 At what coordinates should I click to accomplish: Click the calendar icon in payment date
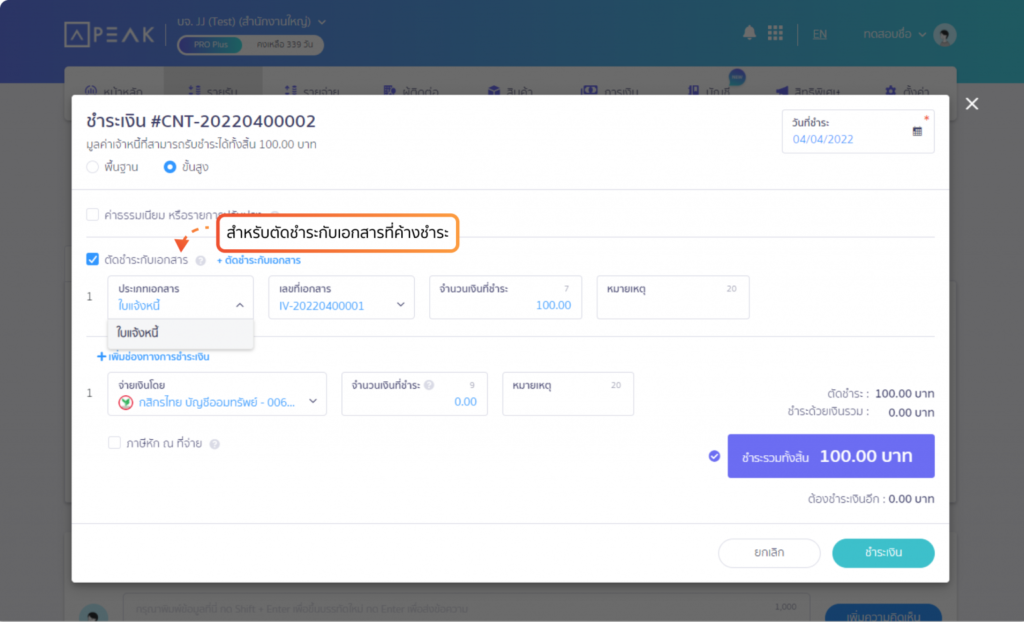917,131
